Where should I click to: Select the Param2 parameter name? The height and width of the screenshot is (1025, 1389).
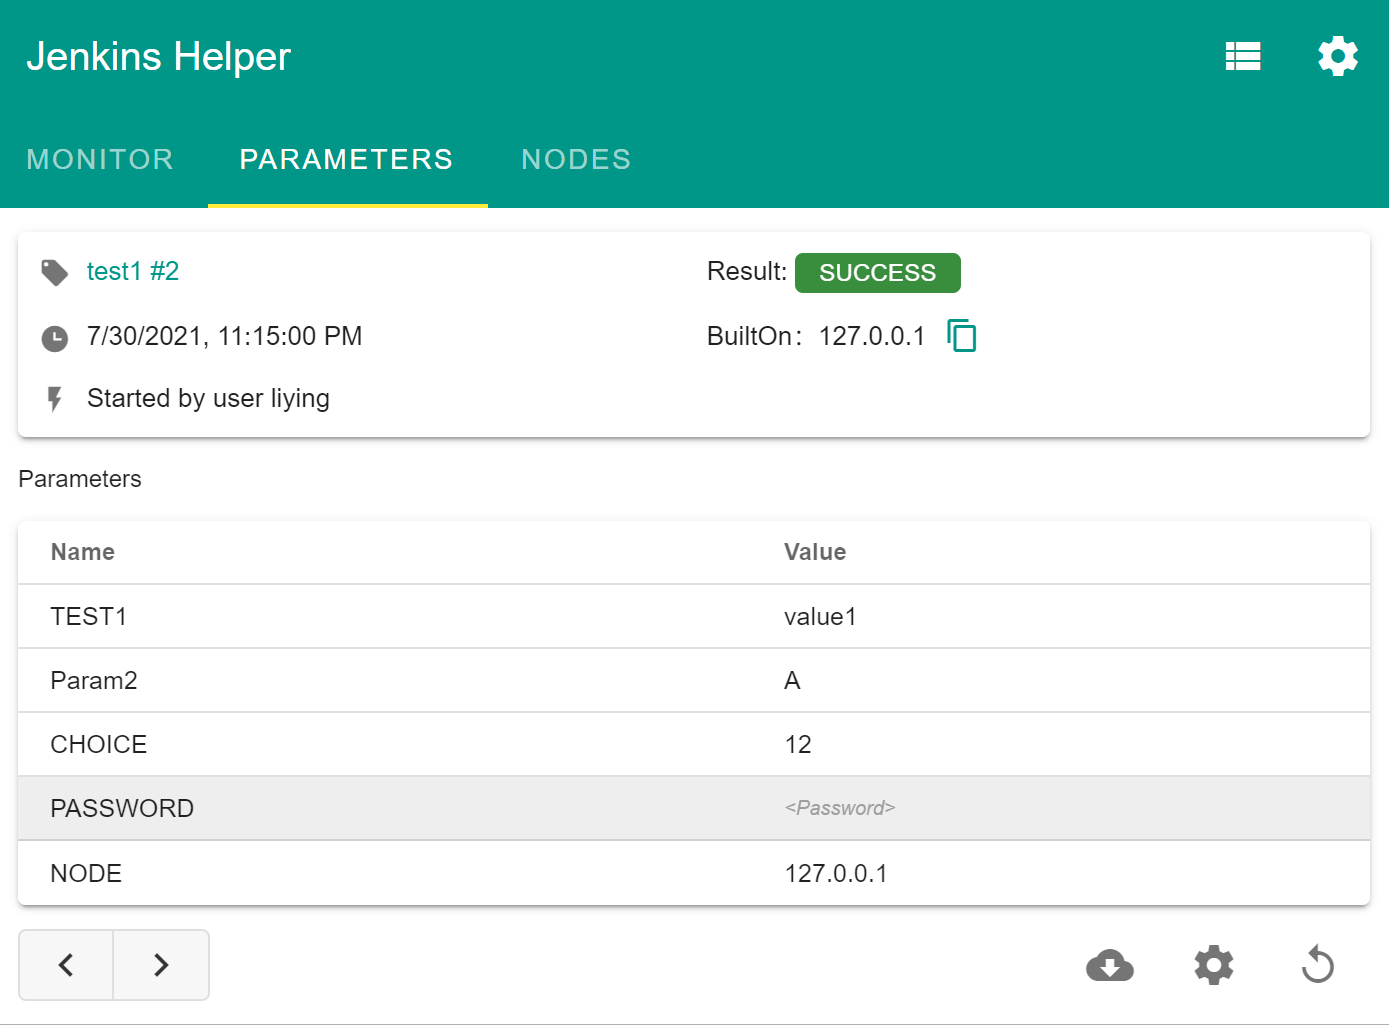tap(94, 680)
